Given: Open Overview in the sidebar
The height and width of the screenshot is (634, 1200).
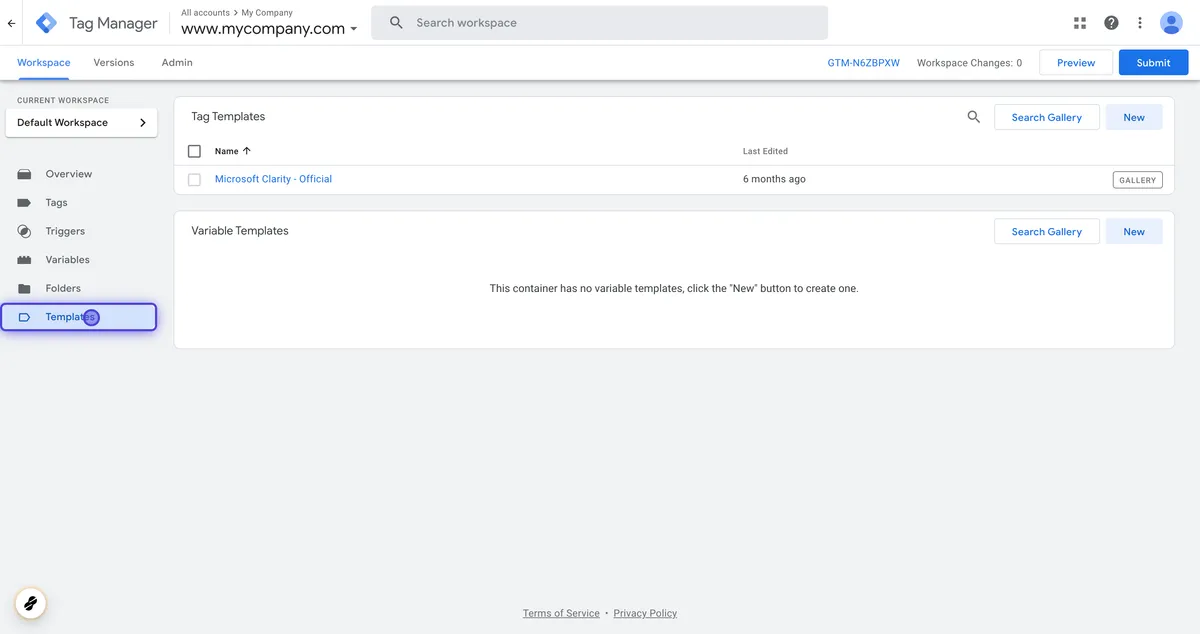Looking at the screenshot, I should click(x=68, y=174).
